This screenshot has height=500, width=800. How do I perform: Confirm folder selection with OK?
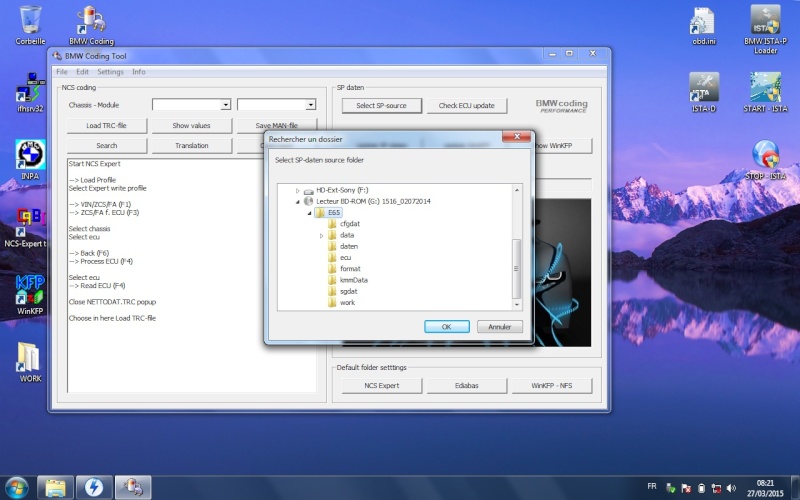(x=446, y=327)
